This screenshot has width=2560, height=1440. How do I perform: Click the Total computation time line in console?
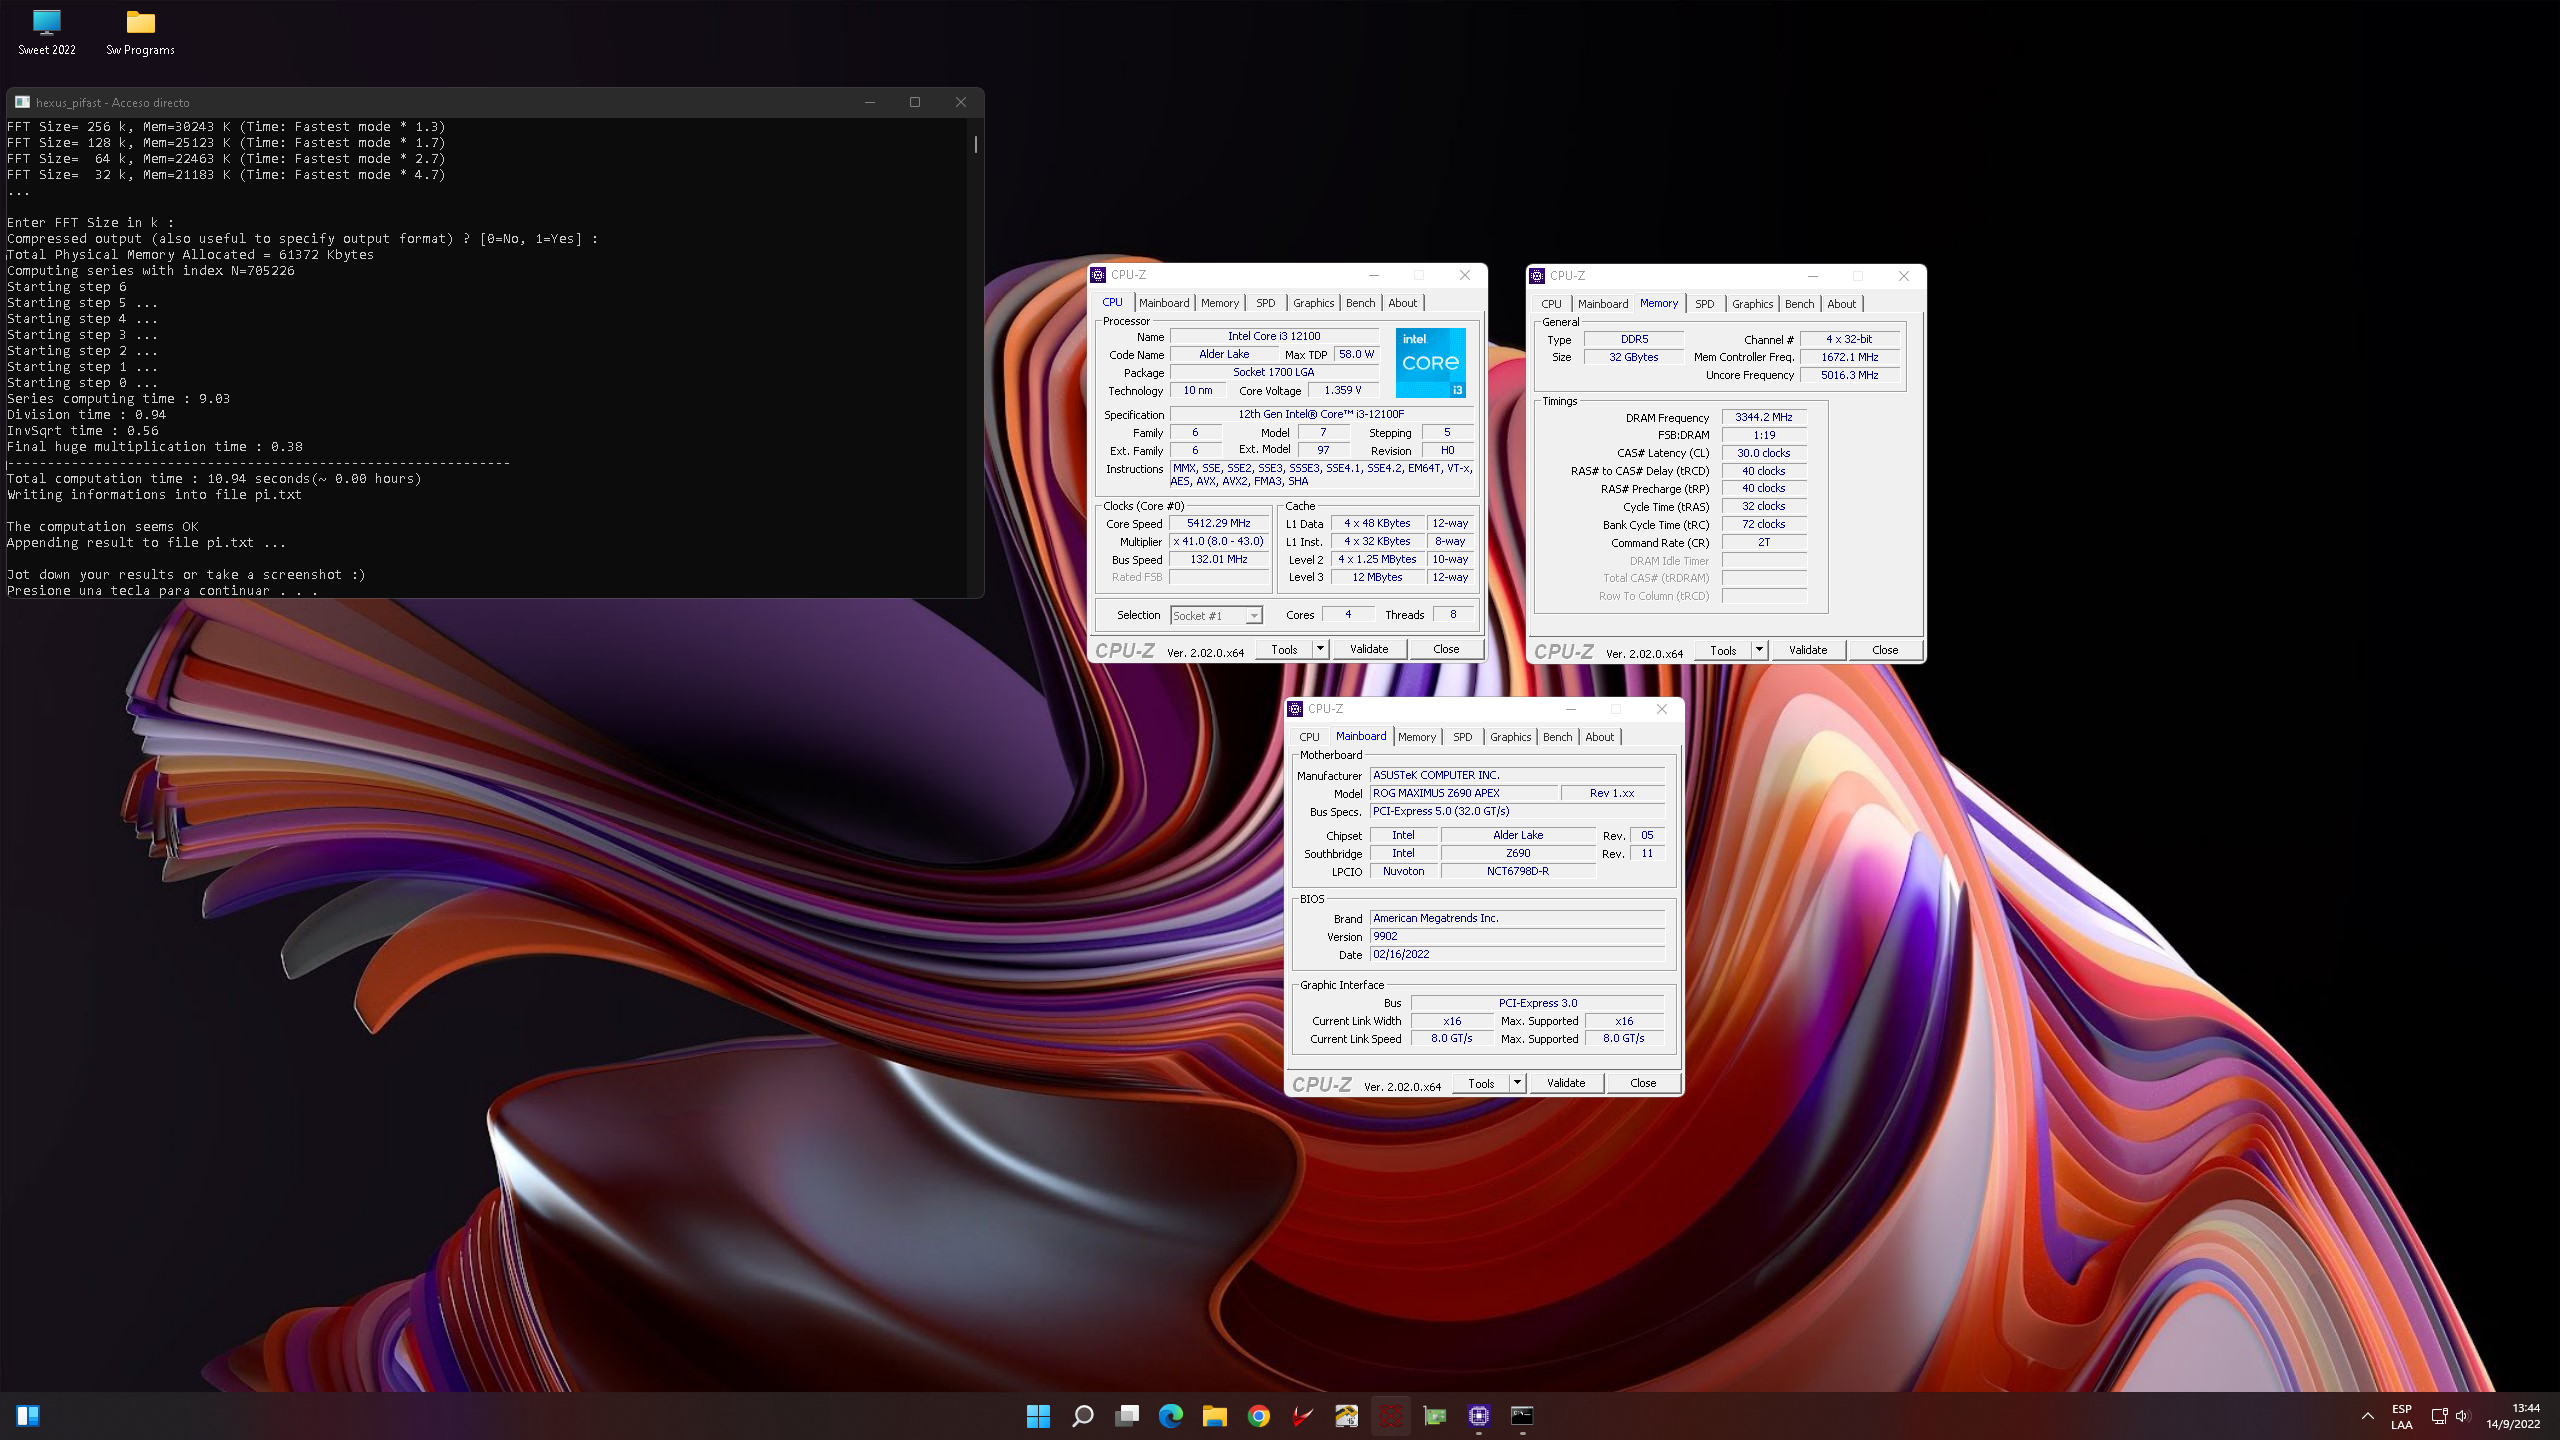coord(214,479)
